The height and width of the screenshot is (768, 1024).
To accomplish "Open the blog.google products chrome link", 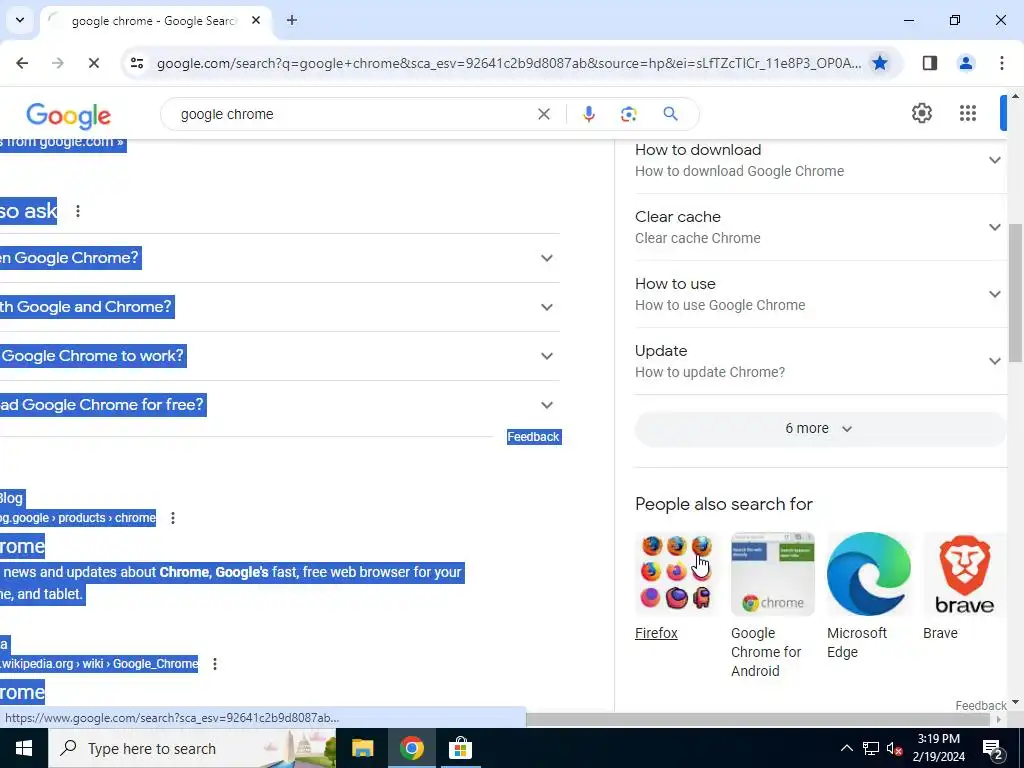I will click(78, 518).
